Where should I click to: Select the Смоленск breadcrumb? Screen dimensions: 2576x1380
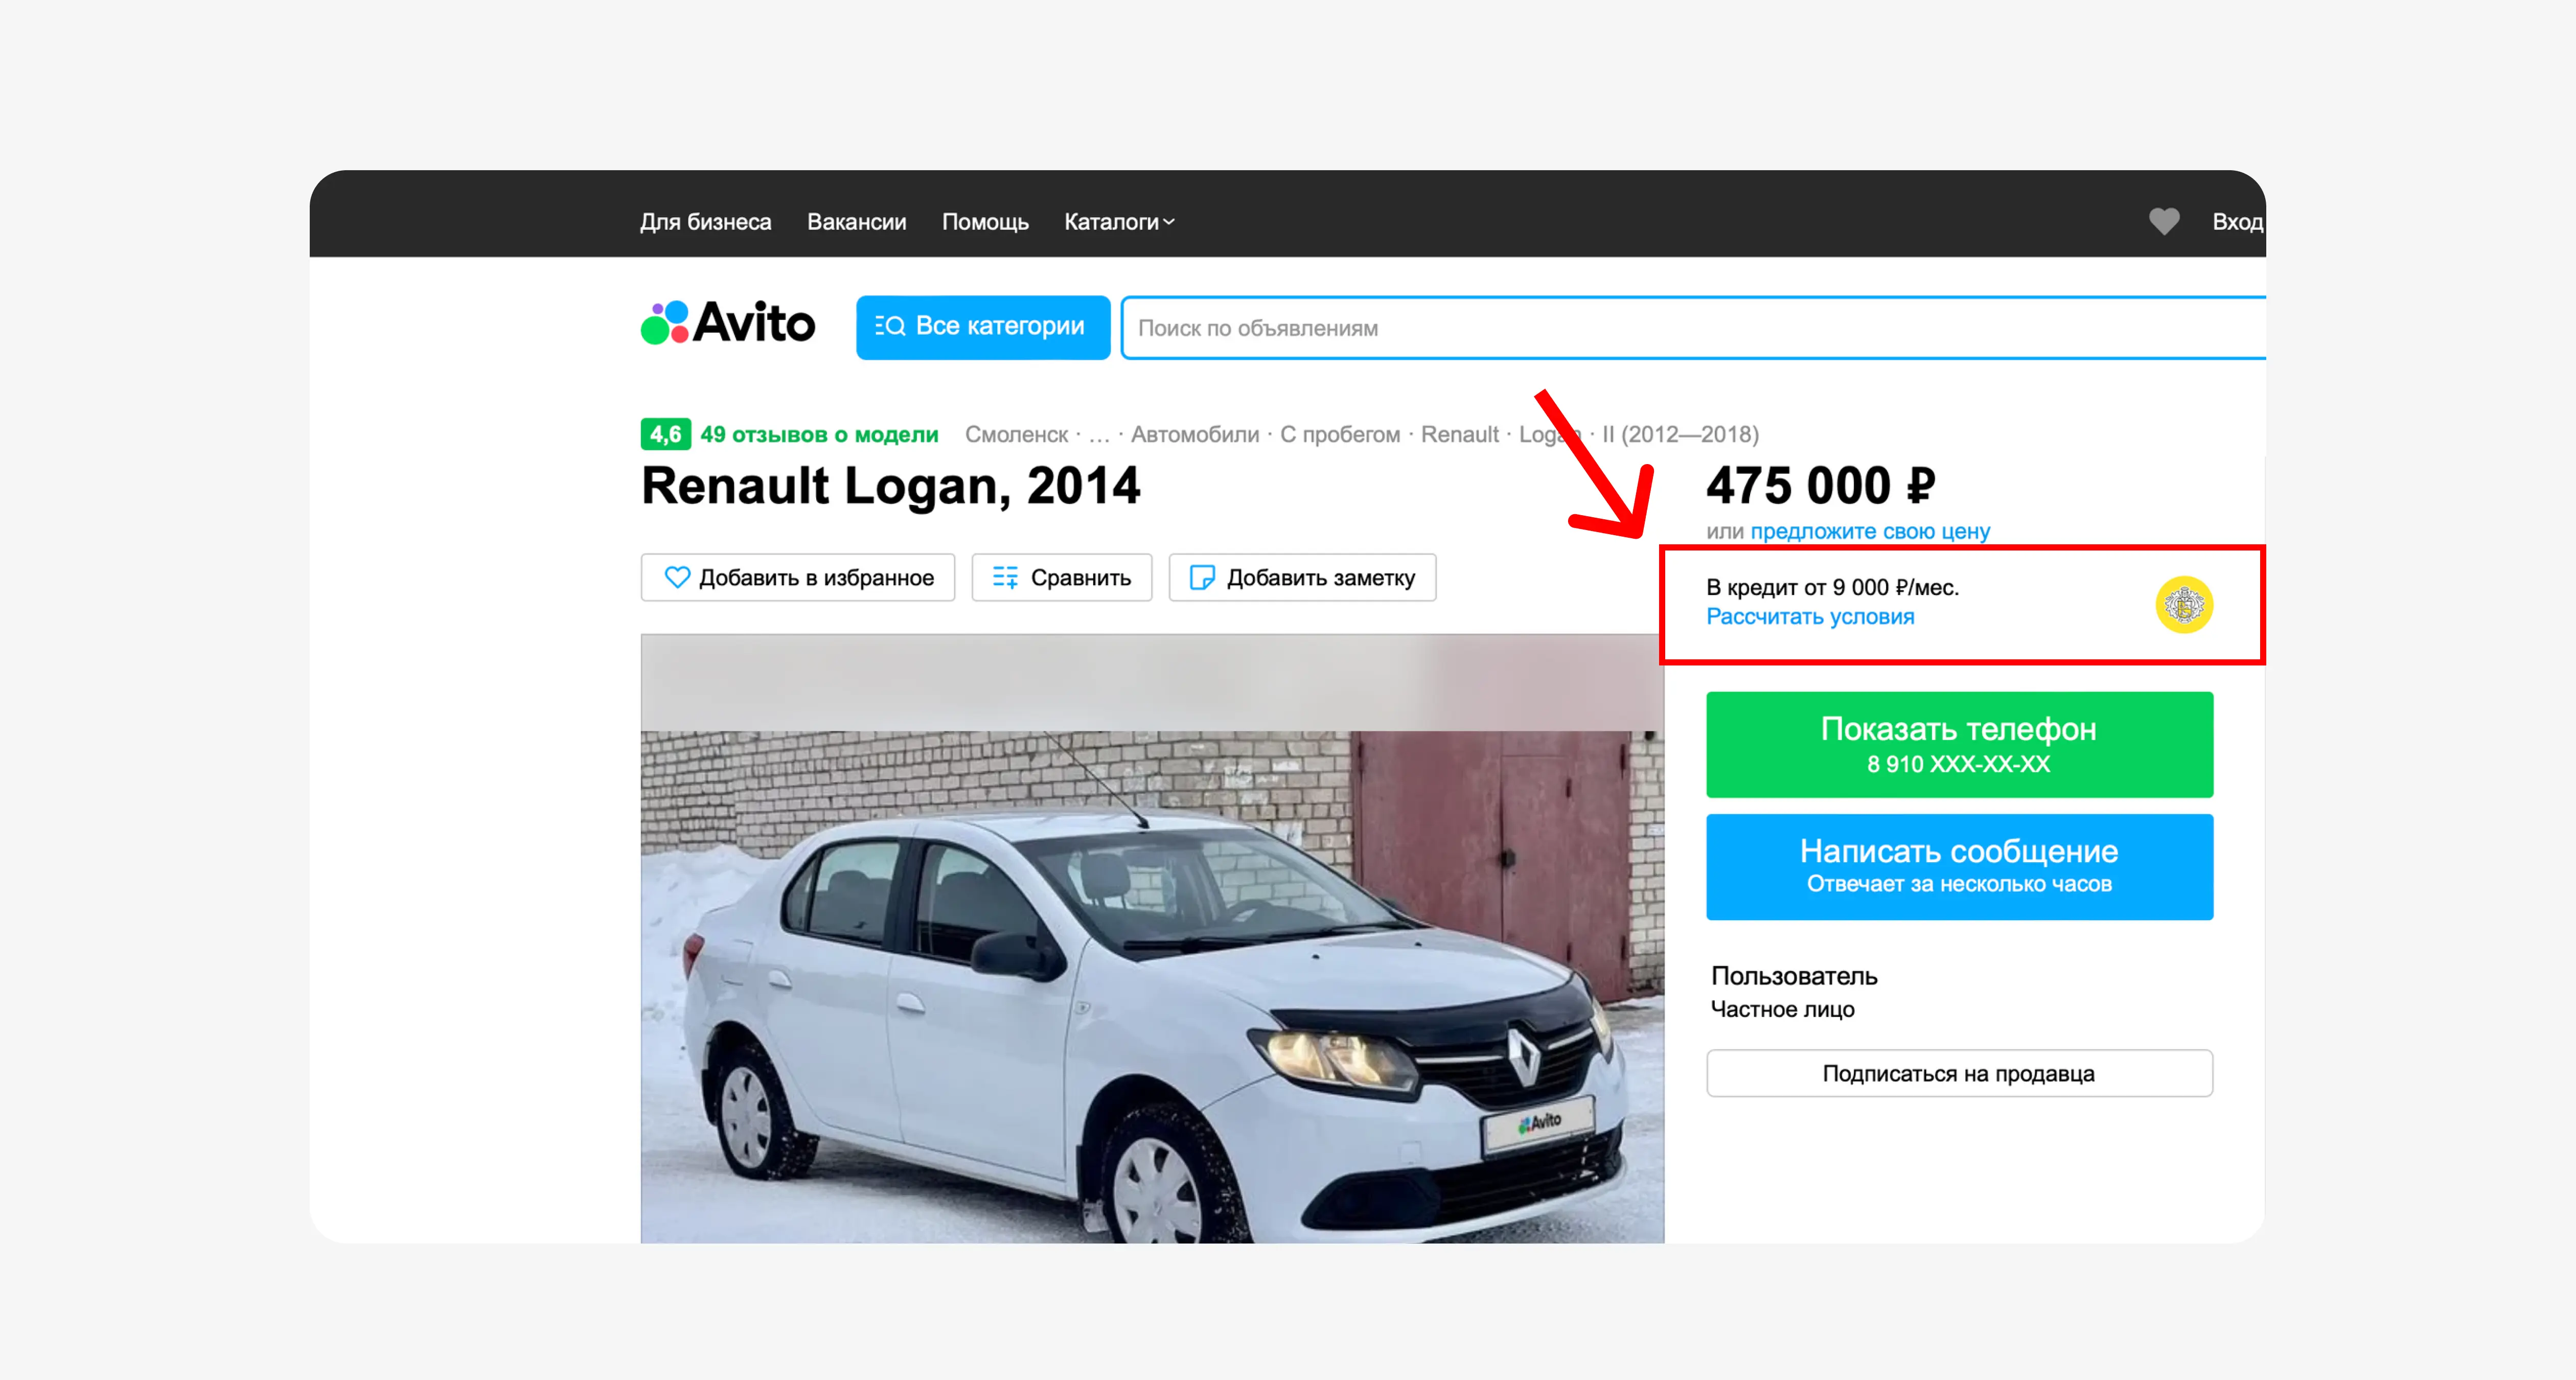pos(1016,434)
